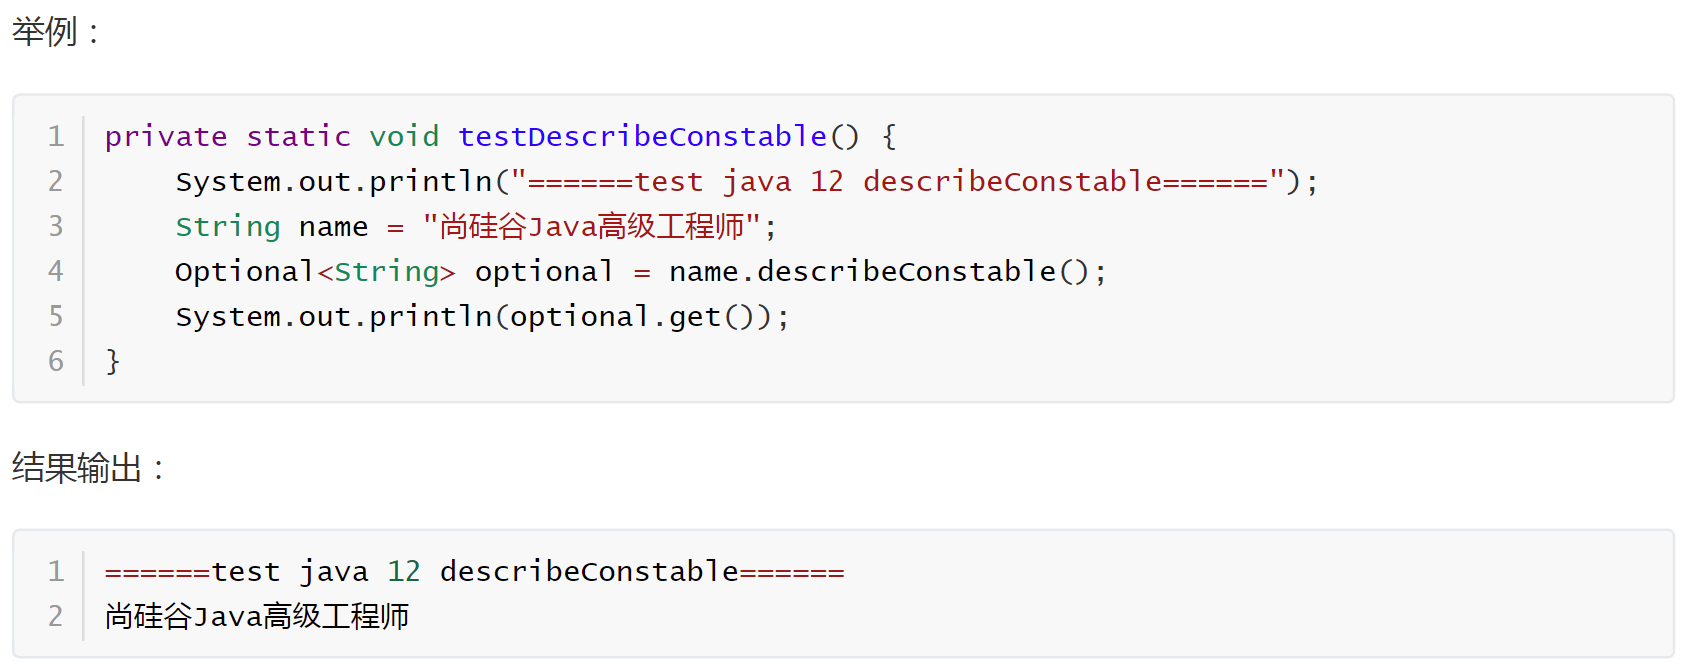Viewport: 1682px width, 666px height.
Task: Click the '结果输出：' heading text
Action: point(89,467)
